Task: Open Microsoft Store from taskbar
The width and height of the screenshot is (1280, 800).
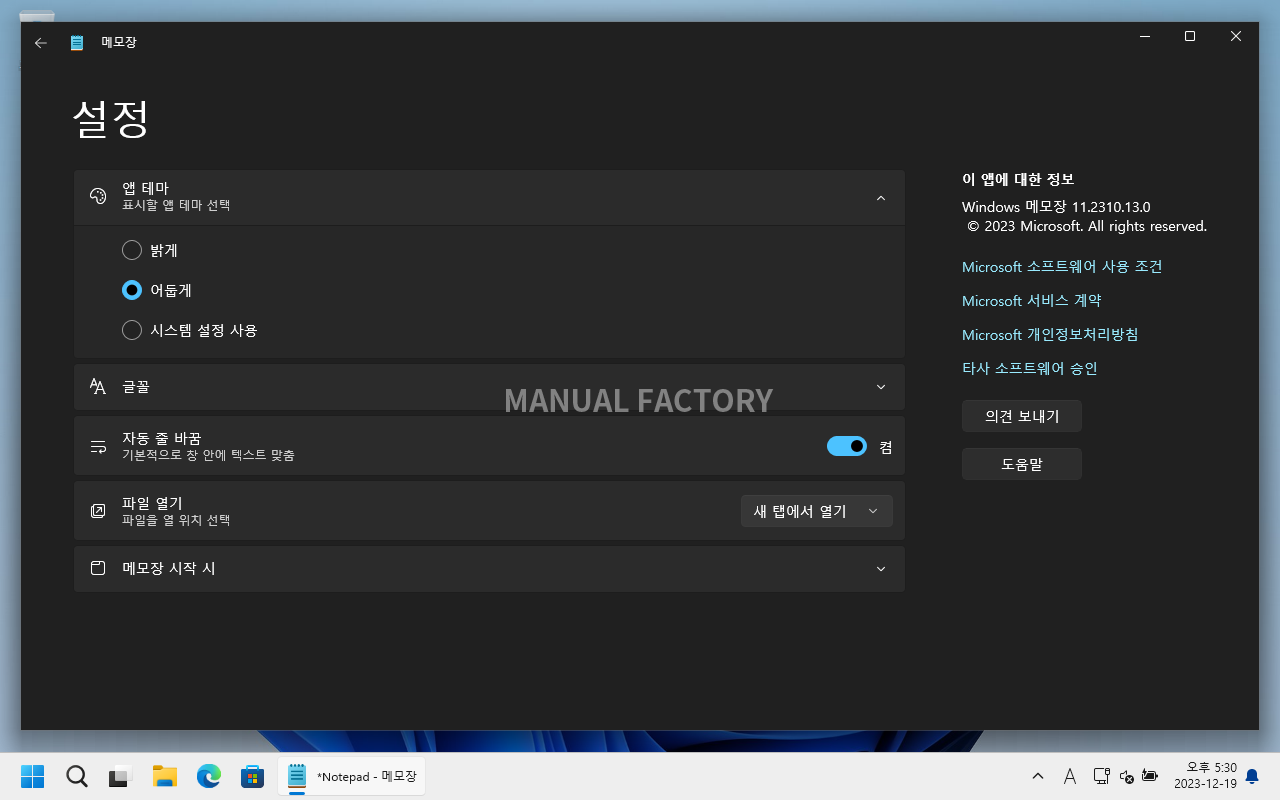Action: click(252, 776)
